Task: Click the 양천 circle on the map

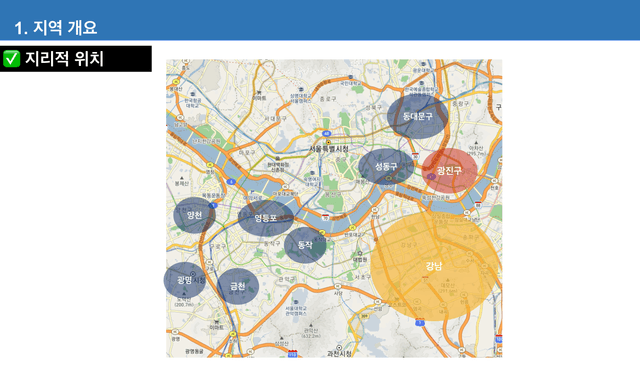Action: pos(194,215)
